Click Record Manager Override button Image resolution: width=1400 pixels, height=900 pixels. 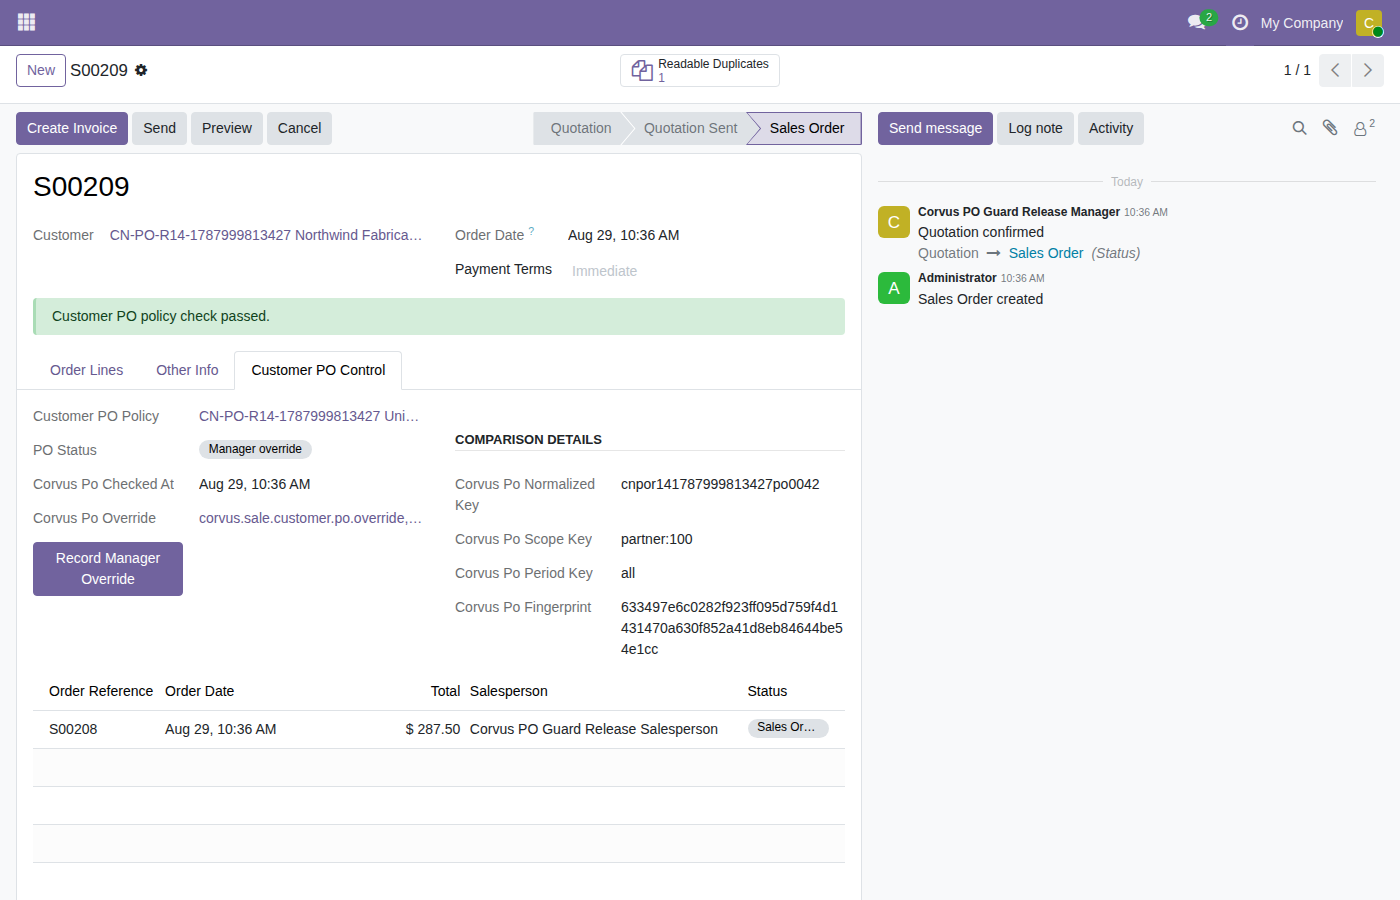[x=108, y=569]
